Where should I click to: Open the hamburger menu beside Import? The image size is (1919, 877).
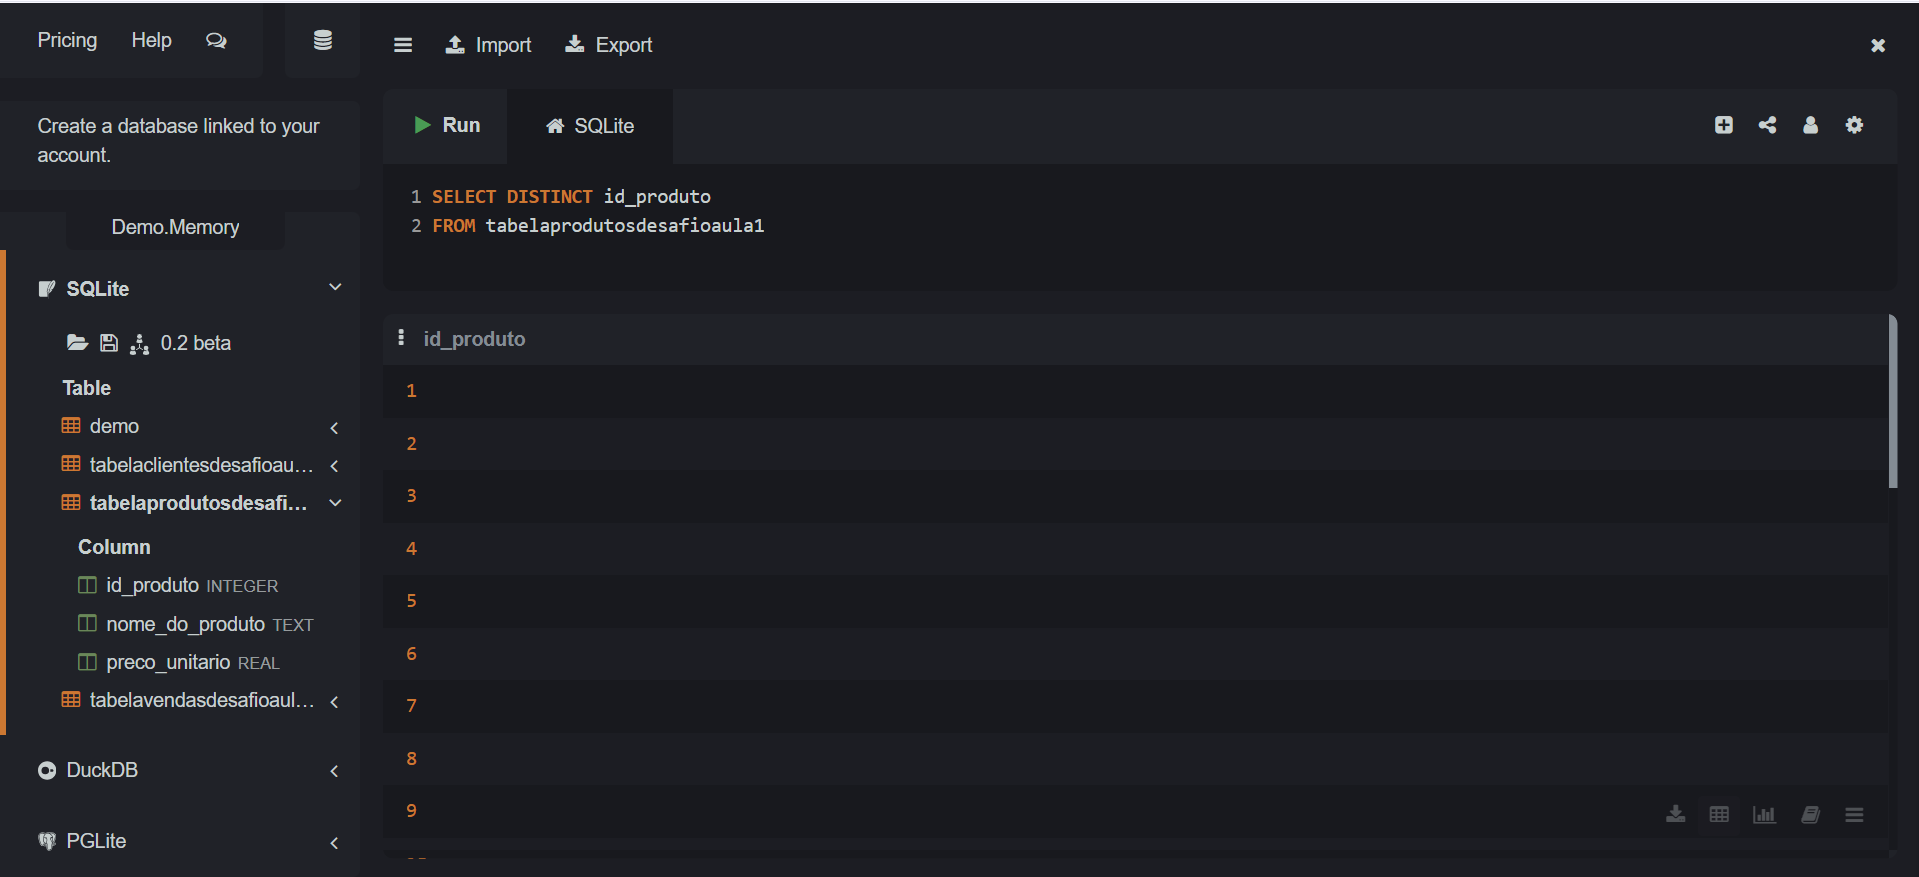(x=403, y=45)
